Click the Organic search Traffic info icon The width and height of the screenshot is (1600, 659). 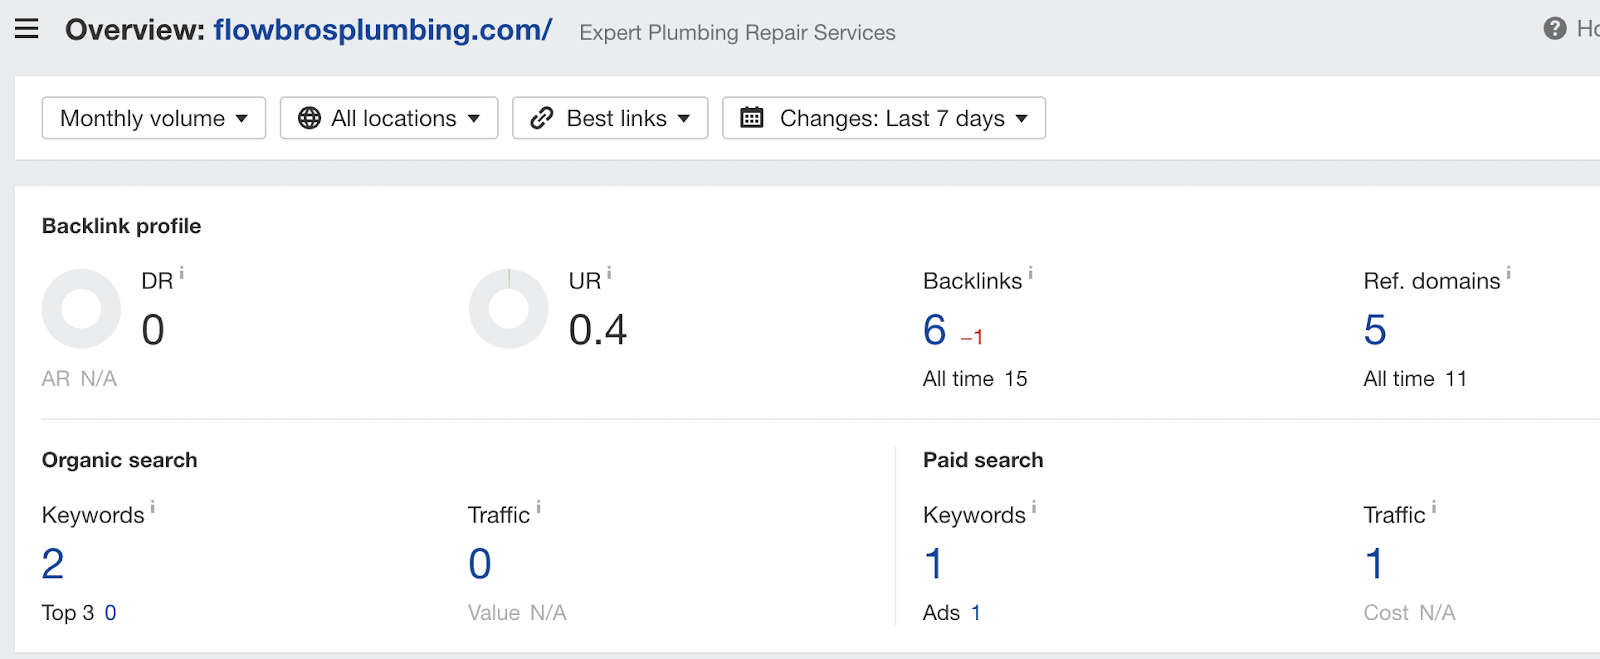tap(538, 507)
